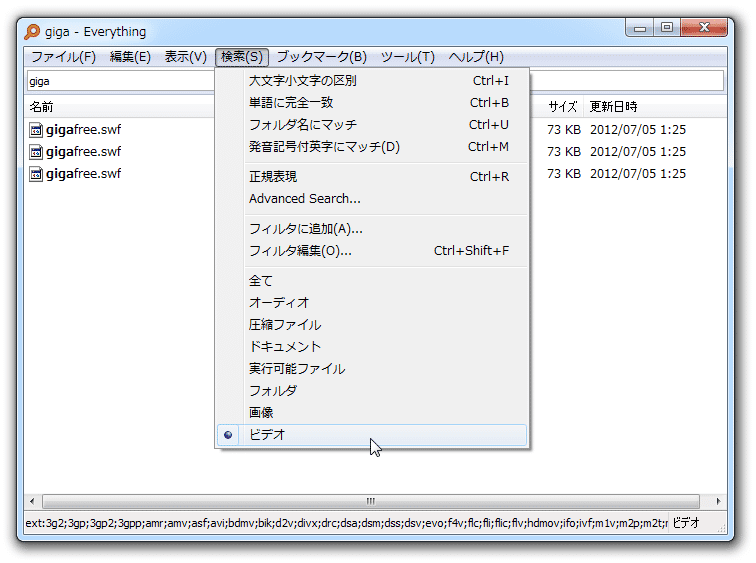Click the horizontal scrollbar right arrow

tap(717, 501)
